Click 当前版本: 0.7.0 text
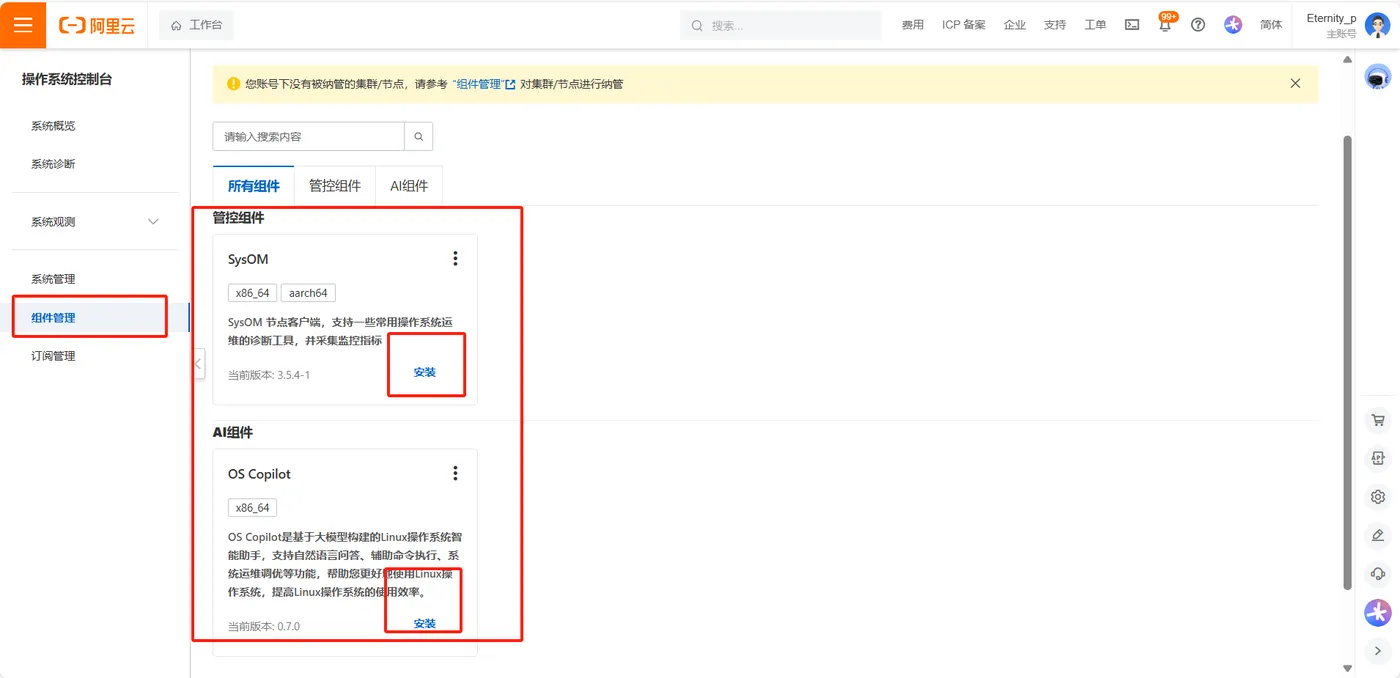Screen dimensions: 1400x678 tap(264, 626)
